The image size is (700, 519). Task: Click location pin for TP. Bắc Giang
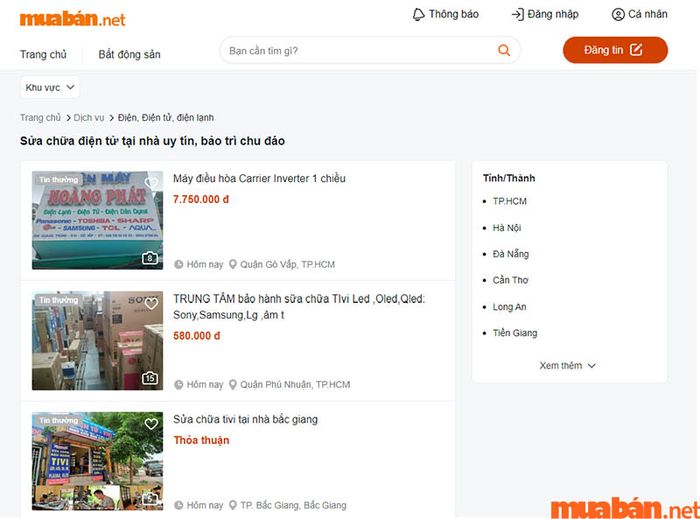coord(233,505)
